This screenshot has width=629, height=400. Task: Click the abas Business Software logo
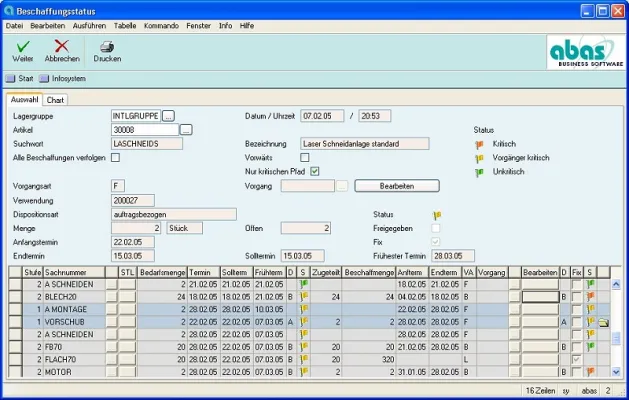pos(585,52)
